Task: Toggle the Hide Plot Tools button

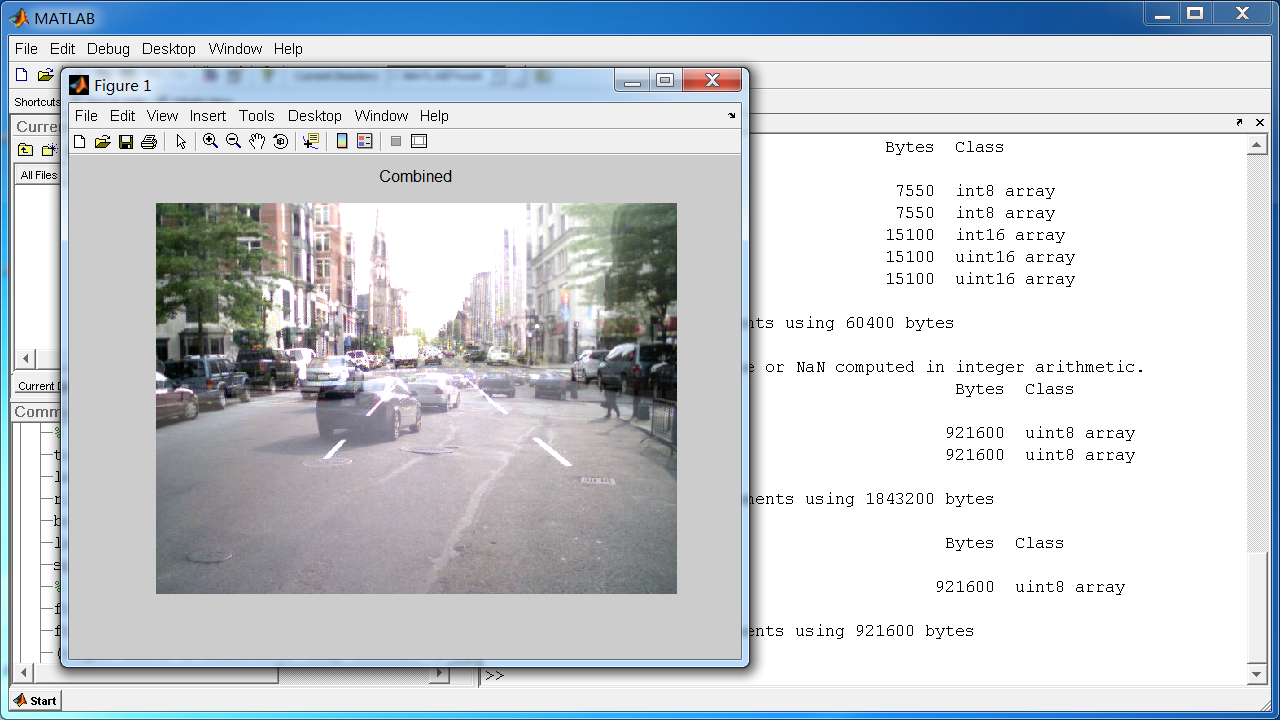Action: pyautogui.click(x=396, y=141)
